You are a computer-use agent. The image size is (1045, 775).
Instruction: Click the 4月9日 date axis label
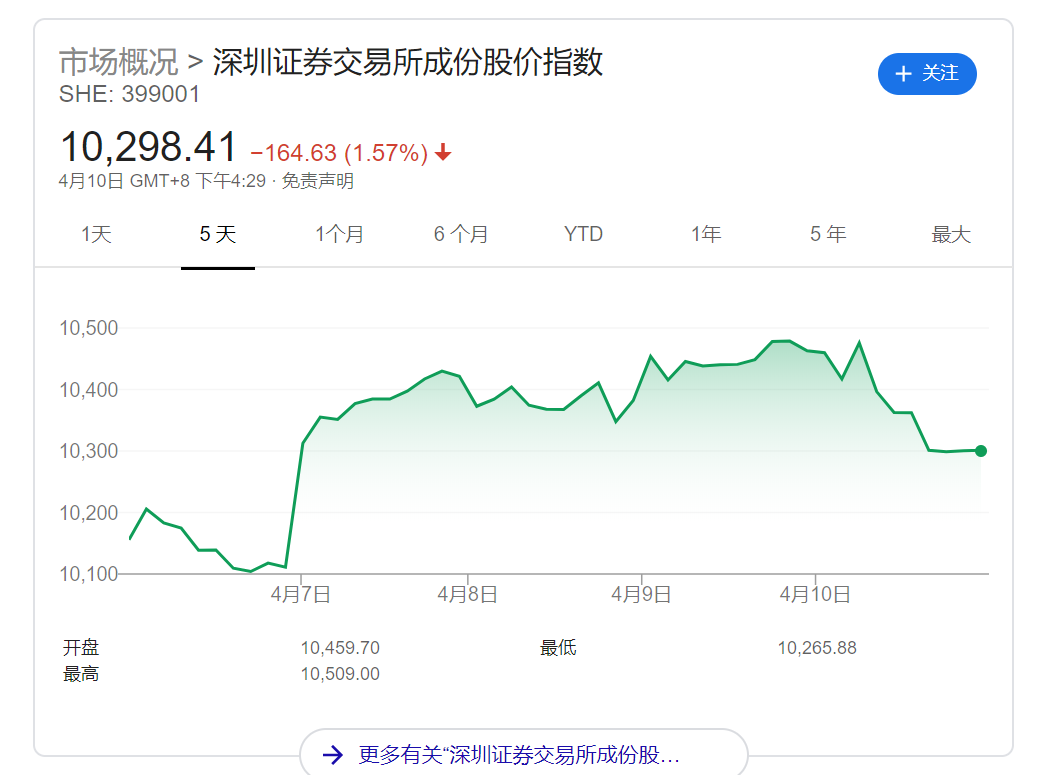pos(641,594)
